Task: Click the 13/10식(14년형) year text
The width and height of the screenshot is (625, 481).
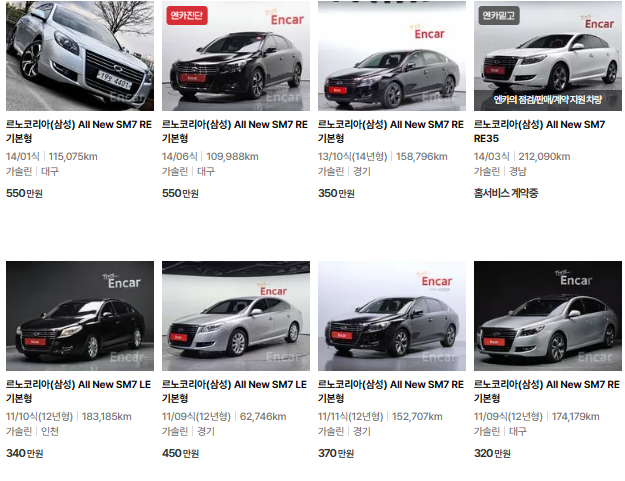Action: [x=353, y=157]
